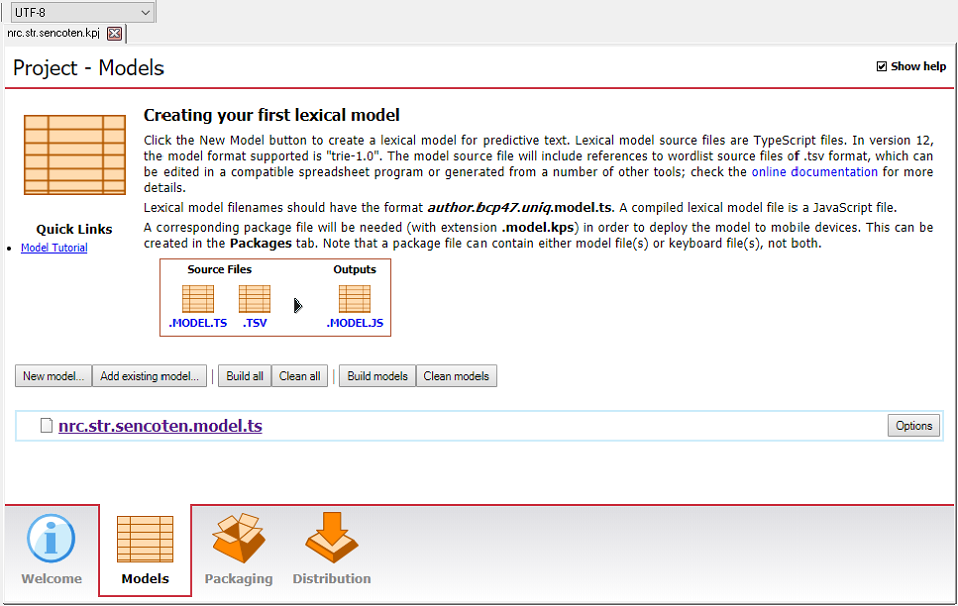
Task: Open the Model Tutorial link
Action: pos(54,247)
